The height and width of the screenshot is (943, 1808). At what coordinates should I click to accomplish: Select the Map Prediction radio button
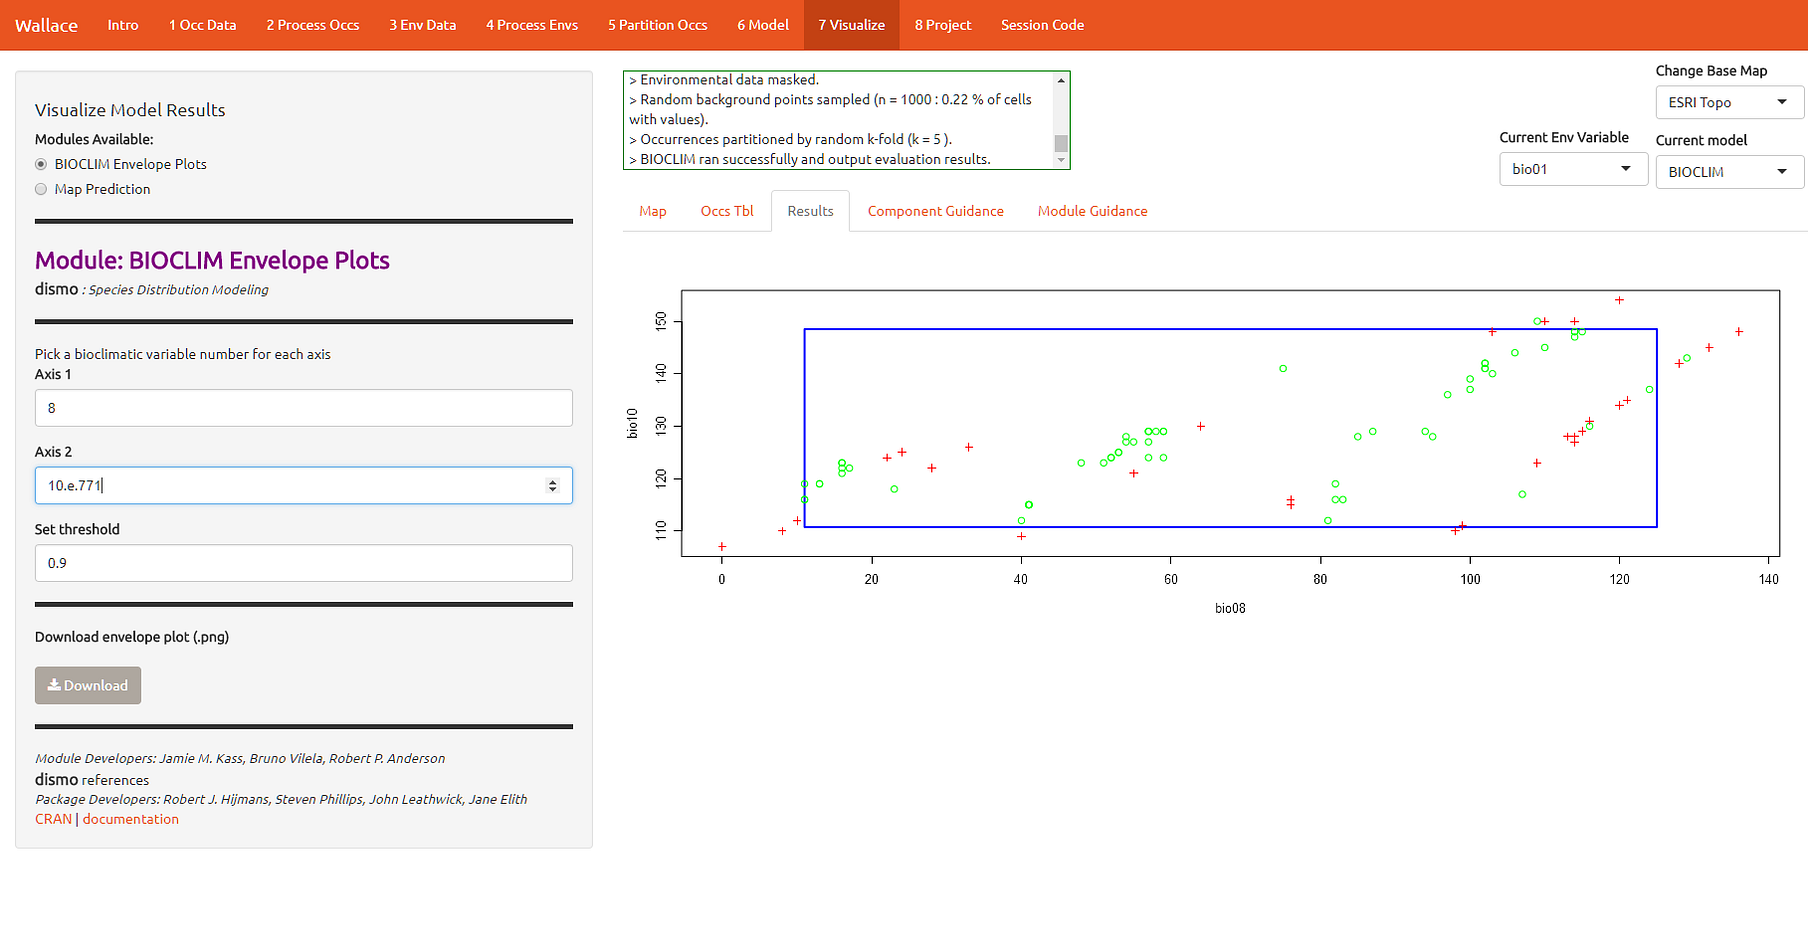[x=41, y=189]
